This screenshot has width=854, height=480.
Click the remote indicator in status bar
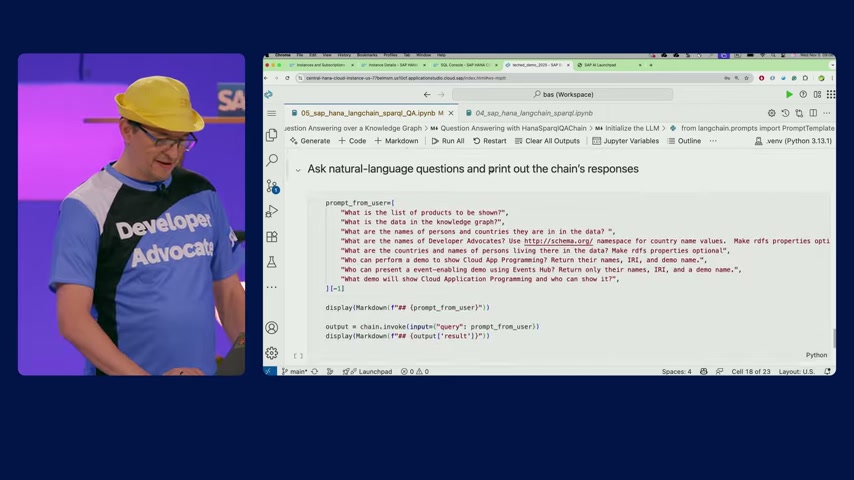[x=270, y=371]
